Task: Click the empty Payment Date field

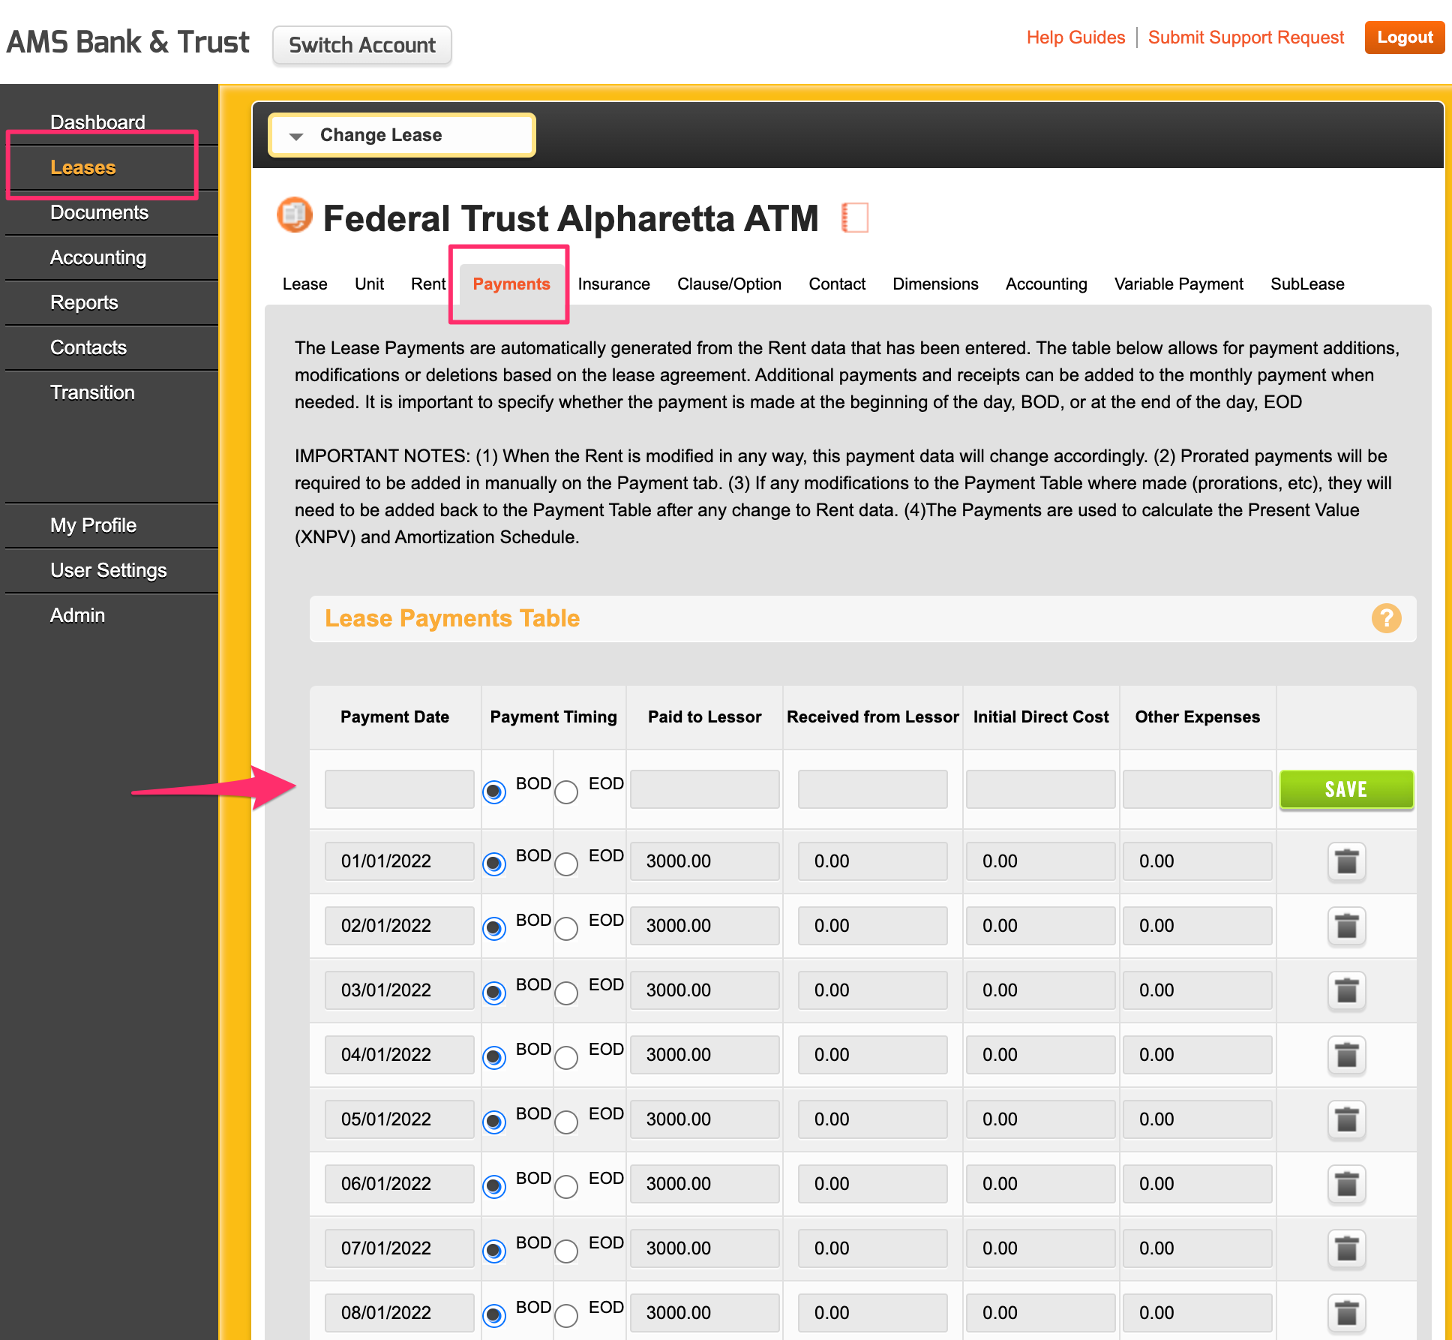Action: pos(399,789)
